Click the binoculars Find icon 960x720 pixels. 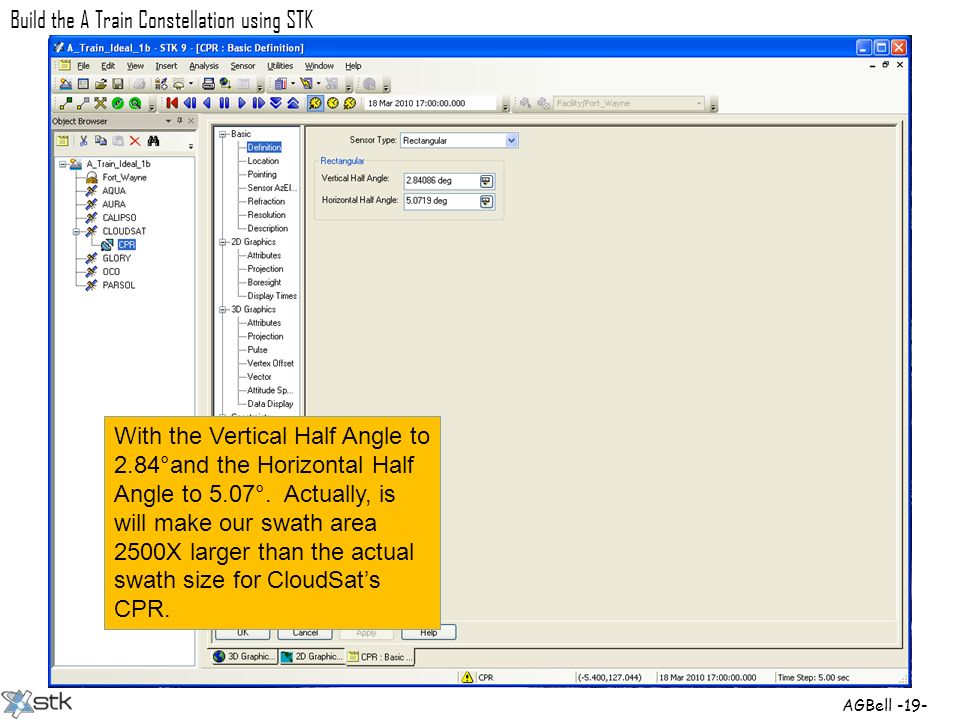[153, 141]
